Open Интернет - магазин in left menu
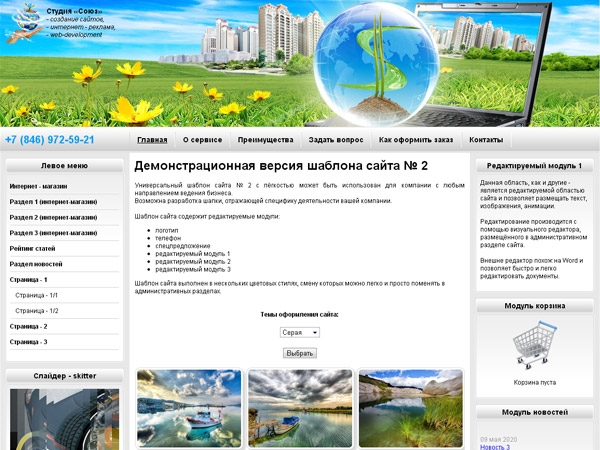 tap(38, 186)
